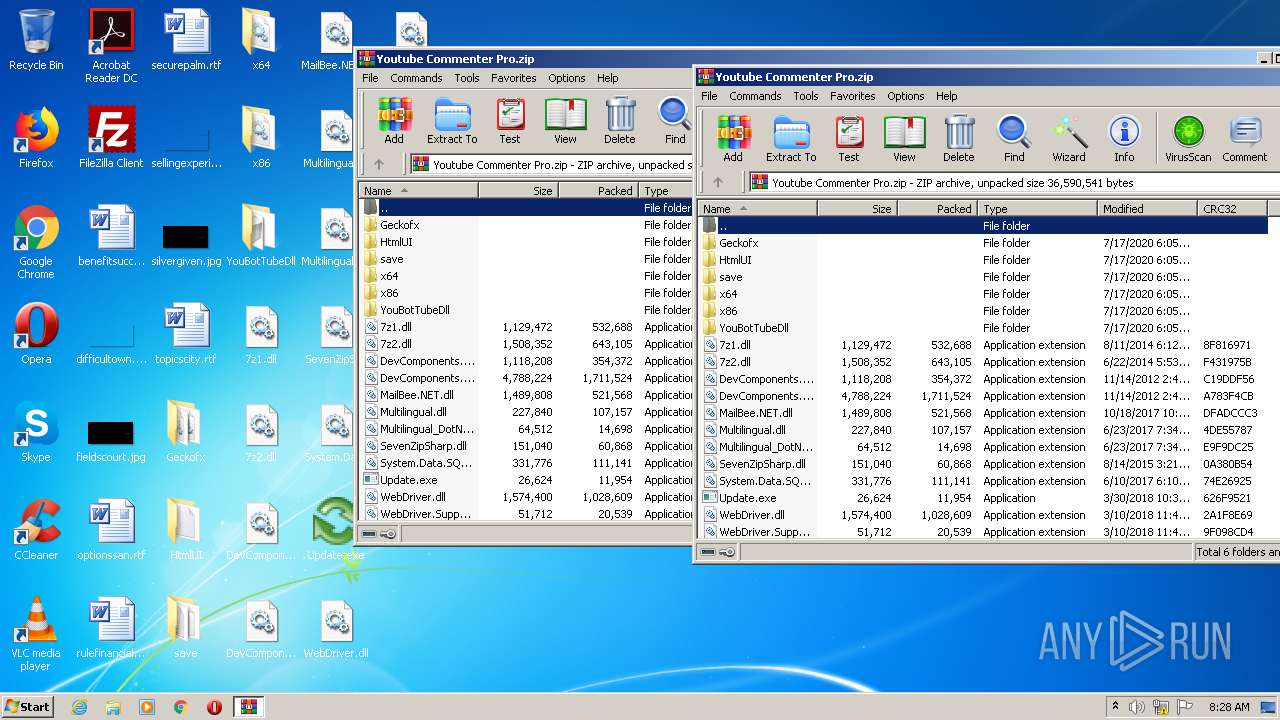Click Add icon in front WinRAR window
1280x720 pixels.
[x=733, y=138]
